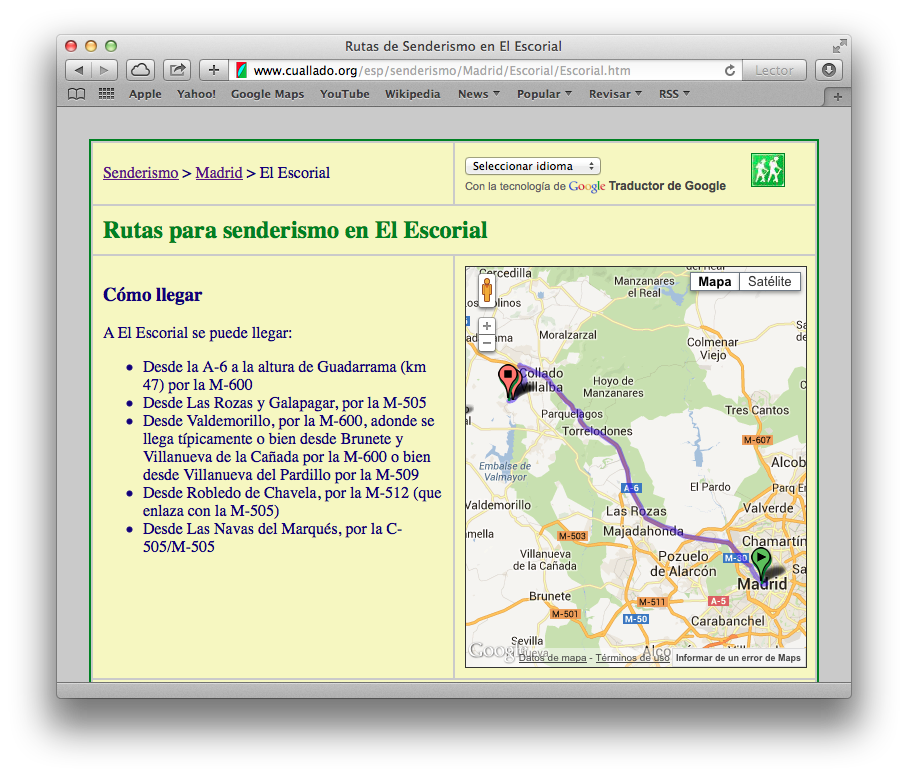
Task: Click the Desde Robledo de Chavela line
Action: tap(292, 502)
